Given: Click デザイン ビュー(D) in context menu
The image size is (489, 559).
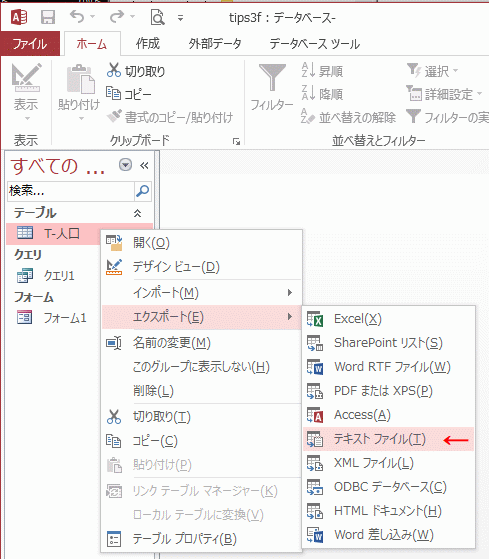Looking at the screenshot, I should pyautogui.click(x=202, y=267).
